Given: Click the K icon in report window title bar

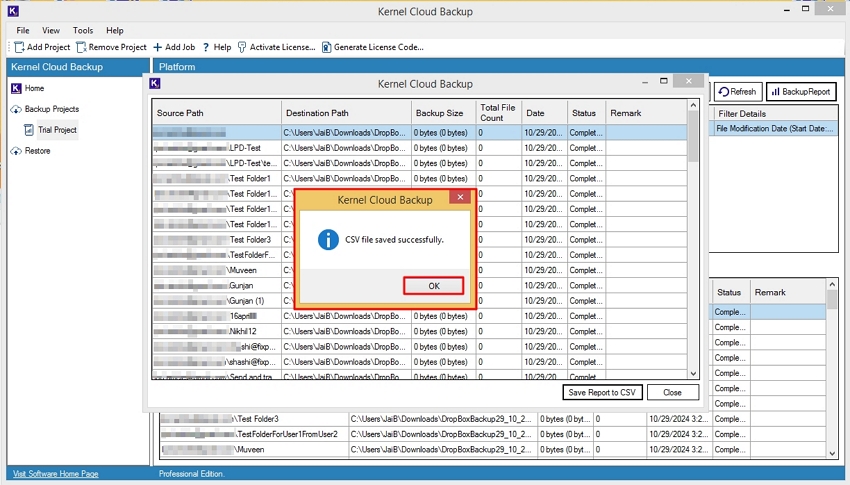Looking at the screenshot, I should [x=154, y=83].
